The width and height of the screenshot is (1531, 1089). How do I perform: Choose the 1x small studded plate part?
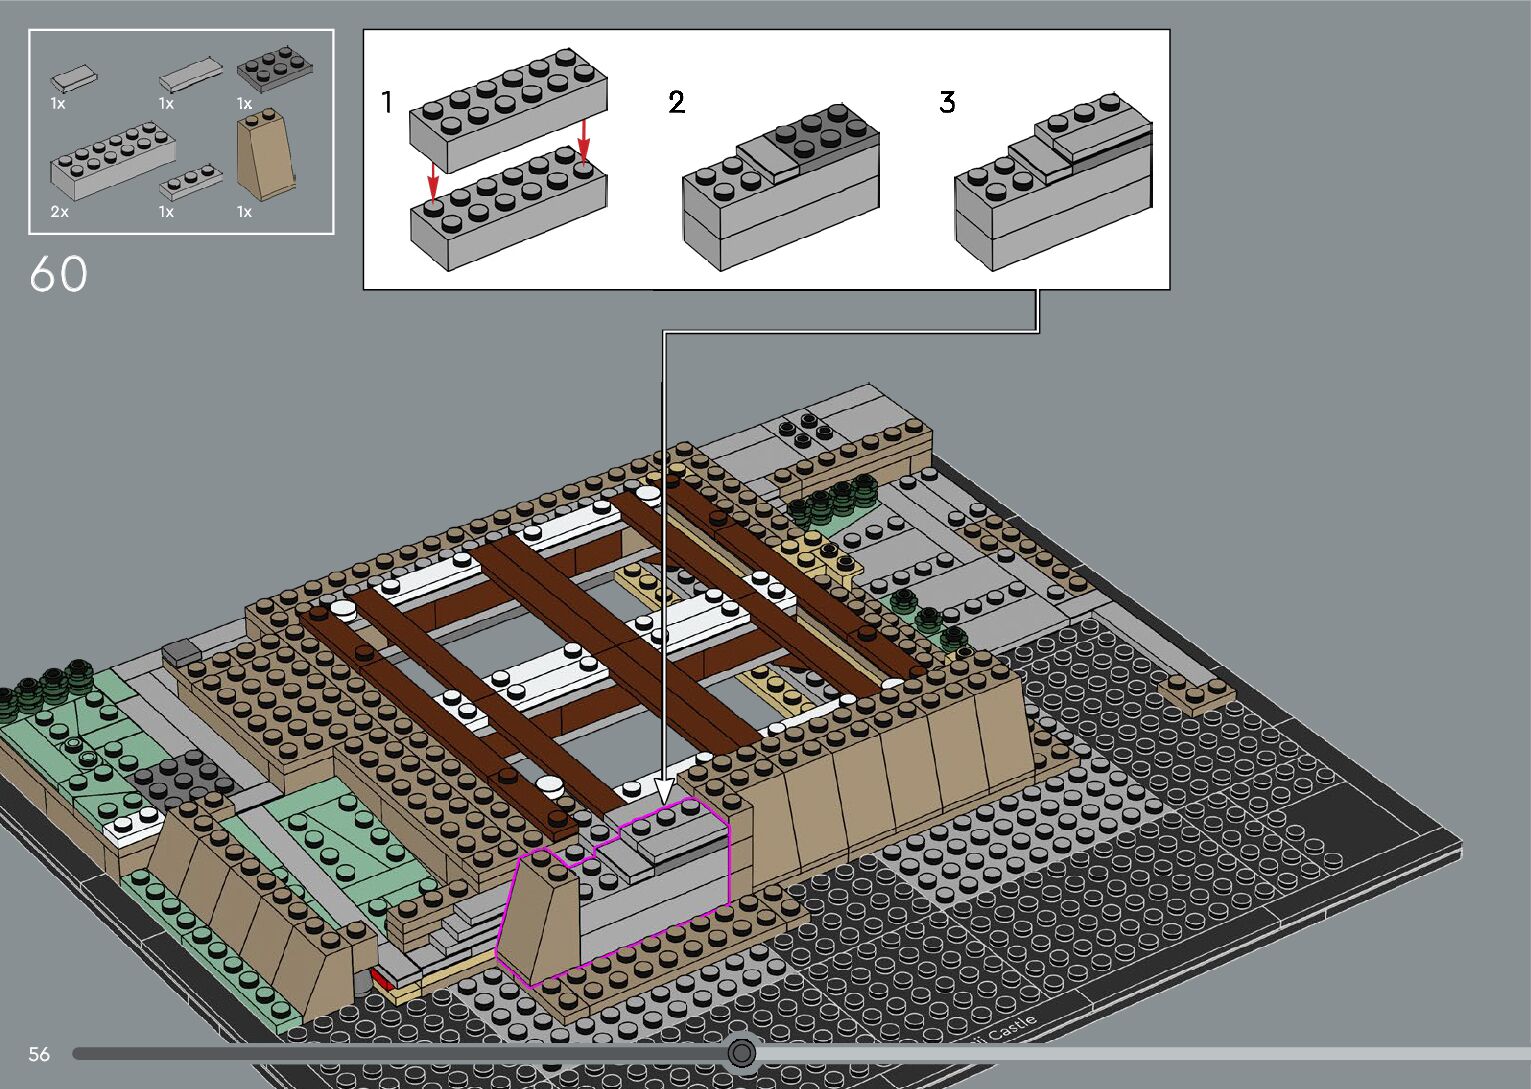190,182
